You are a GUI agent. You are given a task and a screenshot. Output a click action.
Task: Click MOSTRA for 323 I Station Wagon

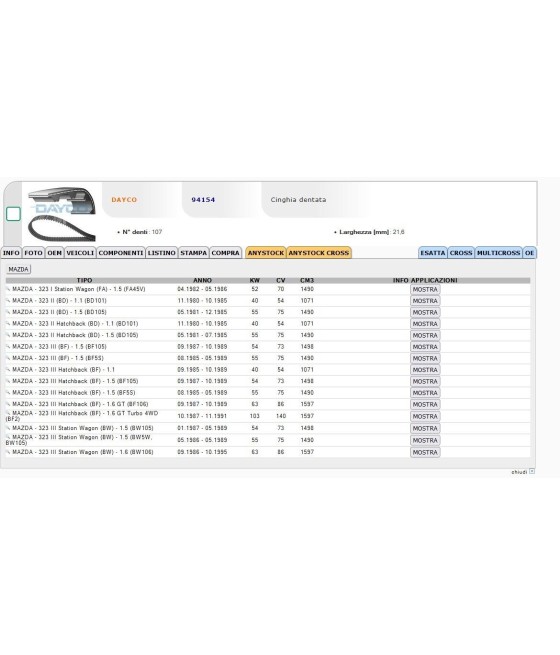tap(425, 289)
